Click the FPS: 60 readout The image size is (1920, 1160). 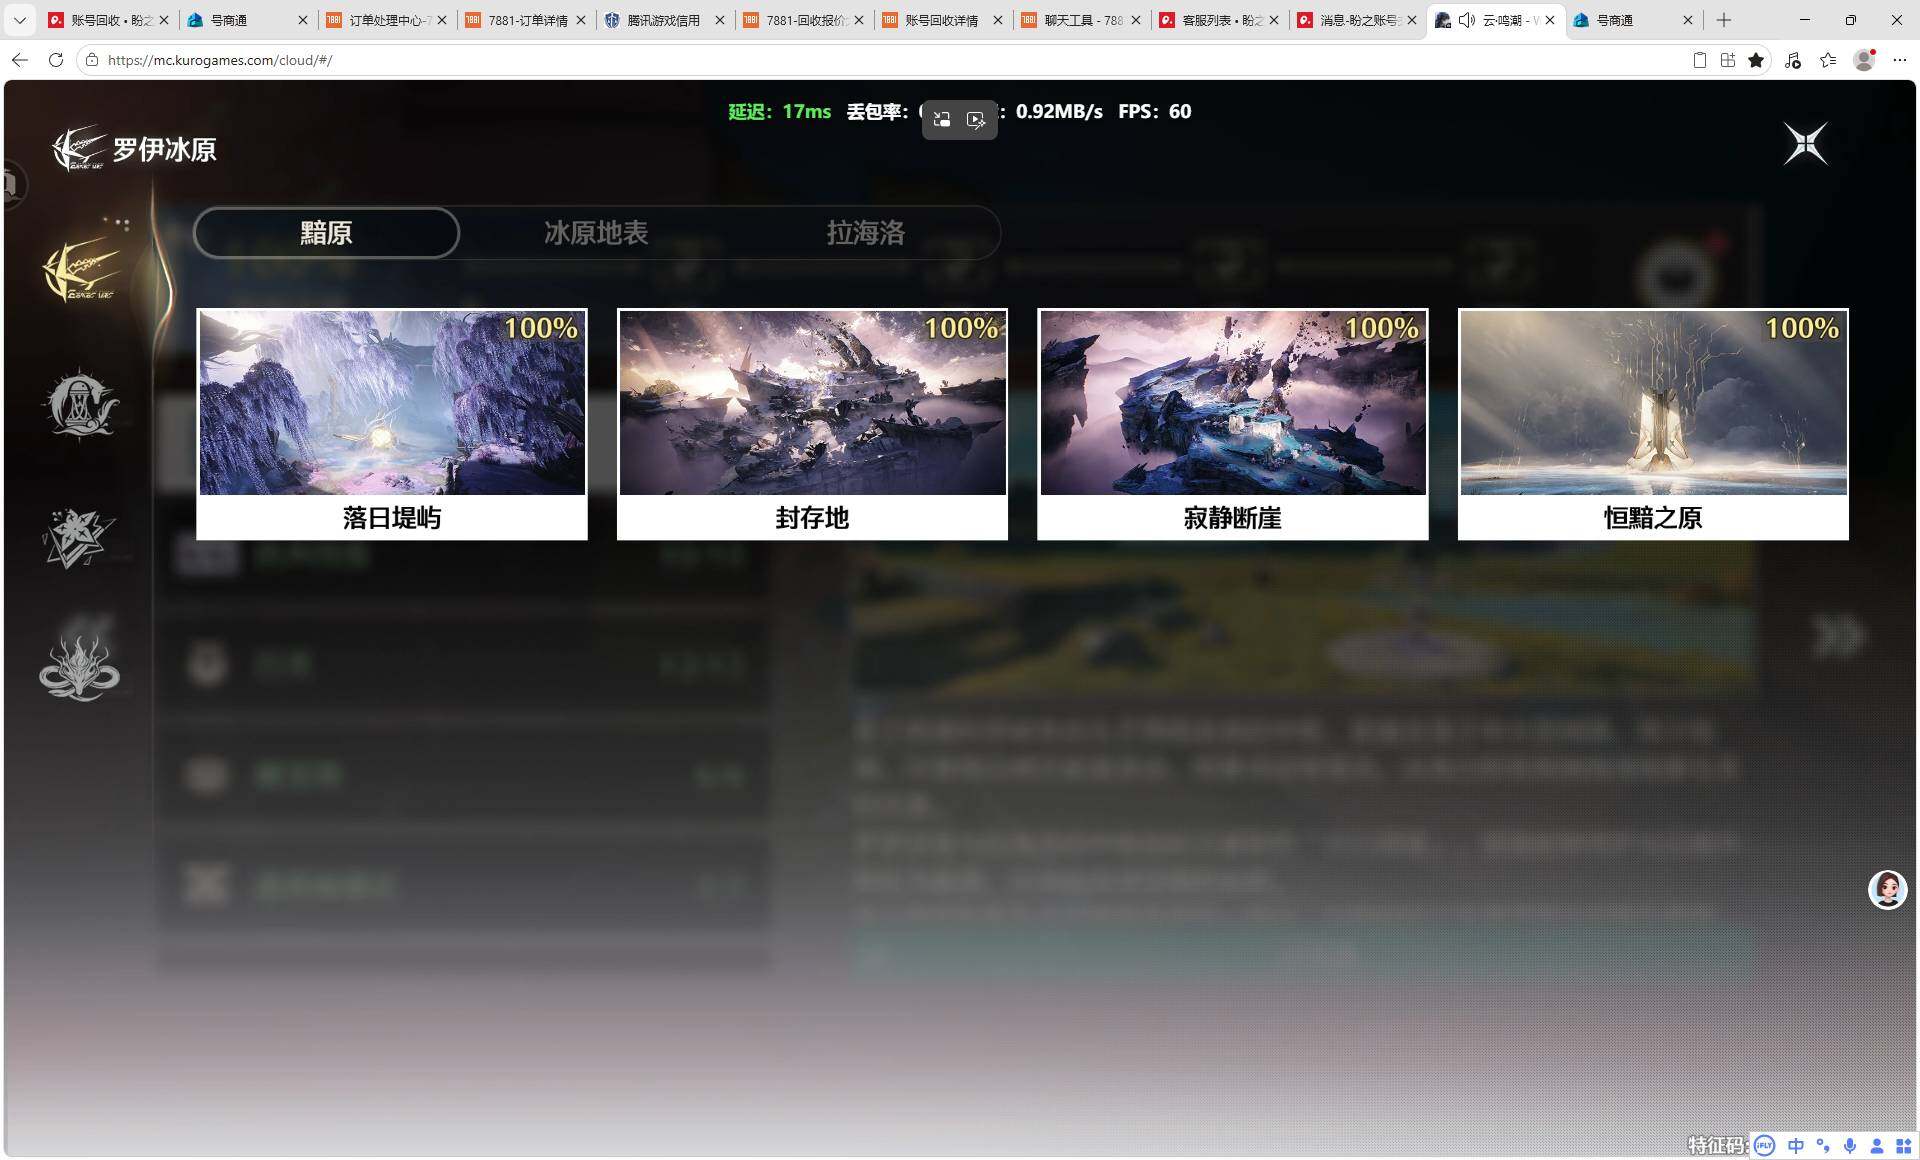1155,112
